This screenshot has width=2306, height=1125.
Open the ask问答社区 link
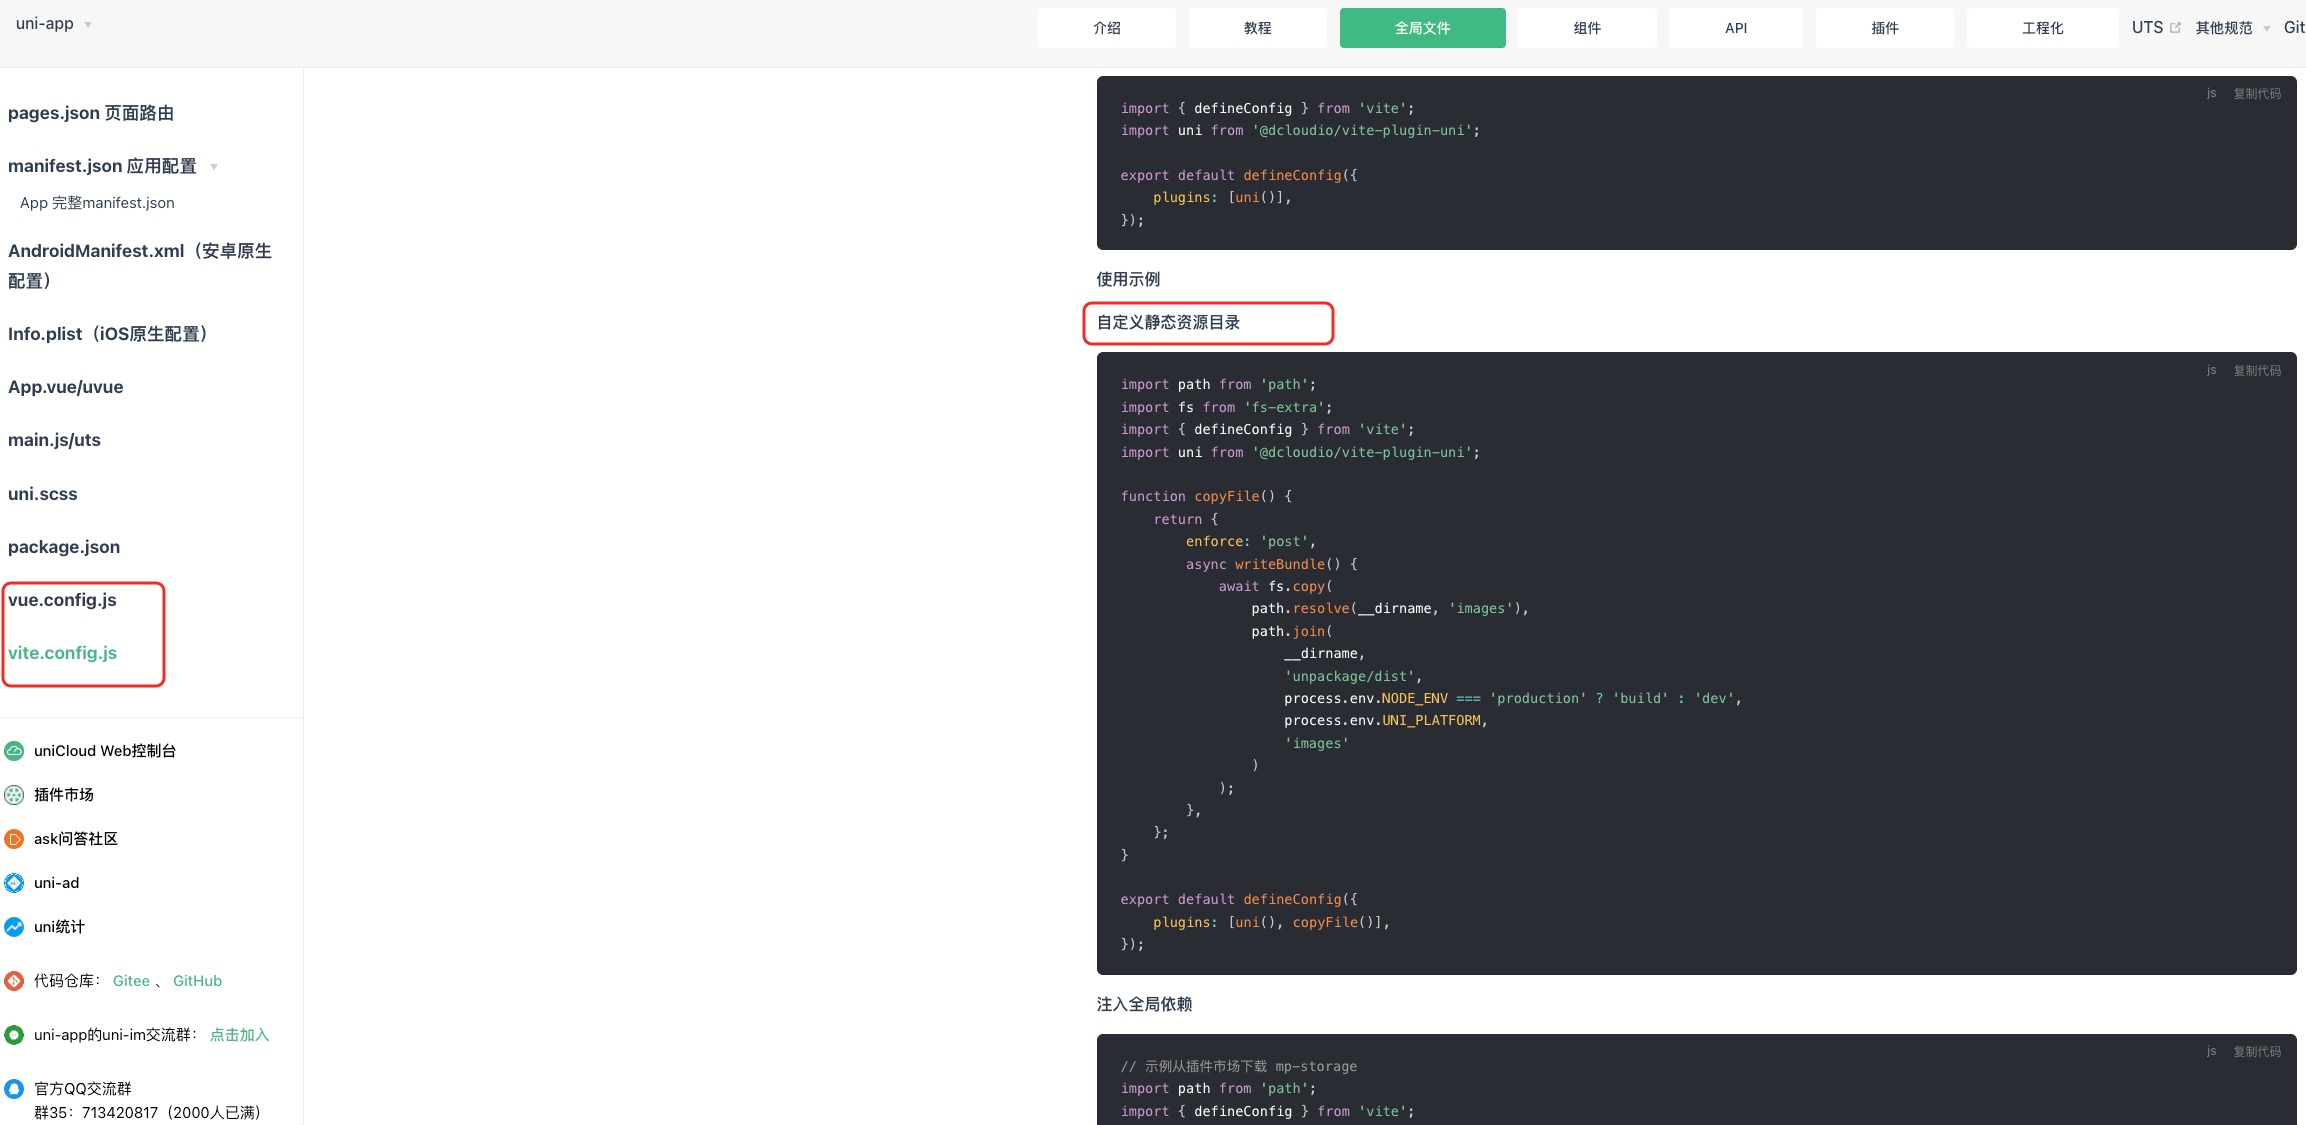[x=76, y=839]
